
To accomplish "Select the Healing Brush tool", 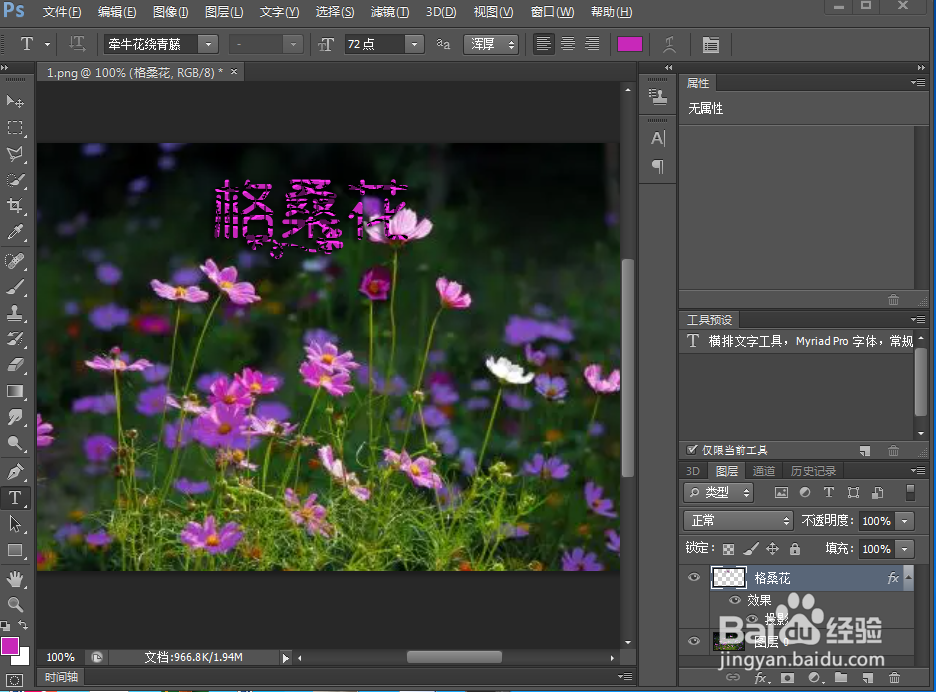I will [15, 261].
